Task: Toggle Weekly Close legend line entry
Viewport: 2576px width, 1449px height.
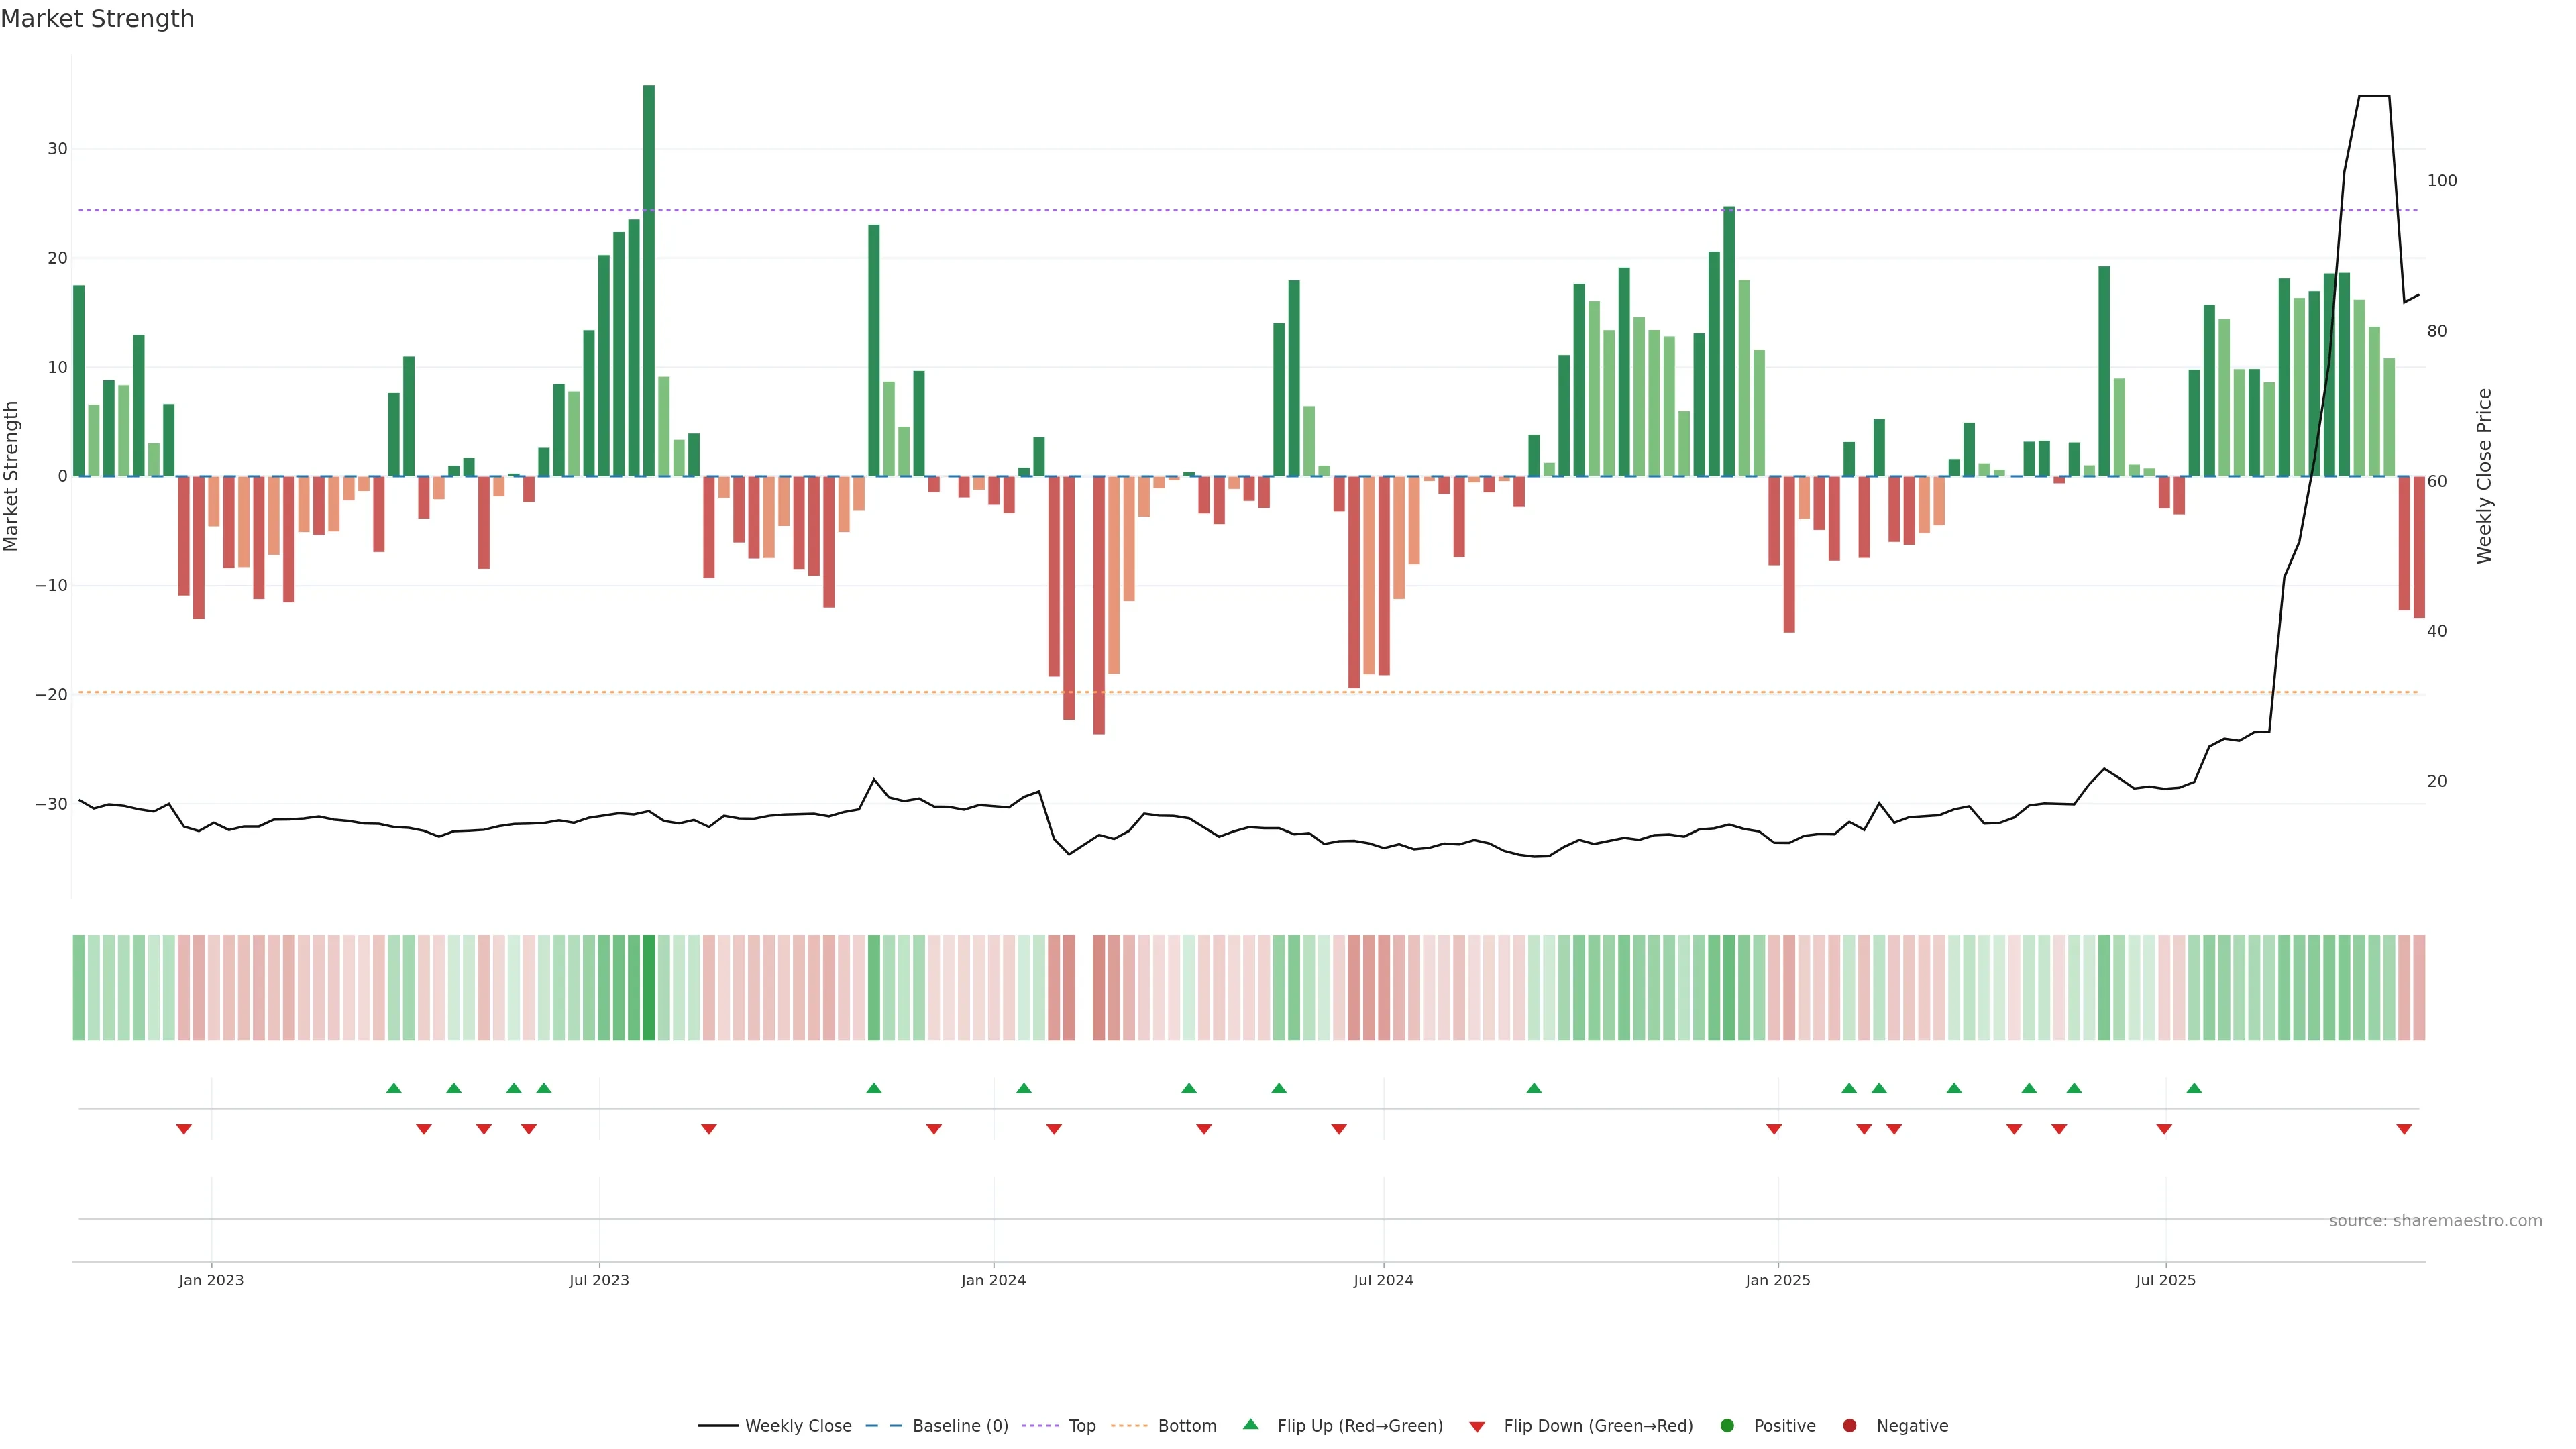Action: pyautogui.click(x=775, y=1426)
